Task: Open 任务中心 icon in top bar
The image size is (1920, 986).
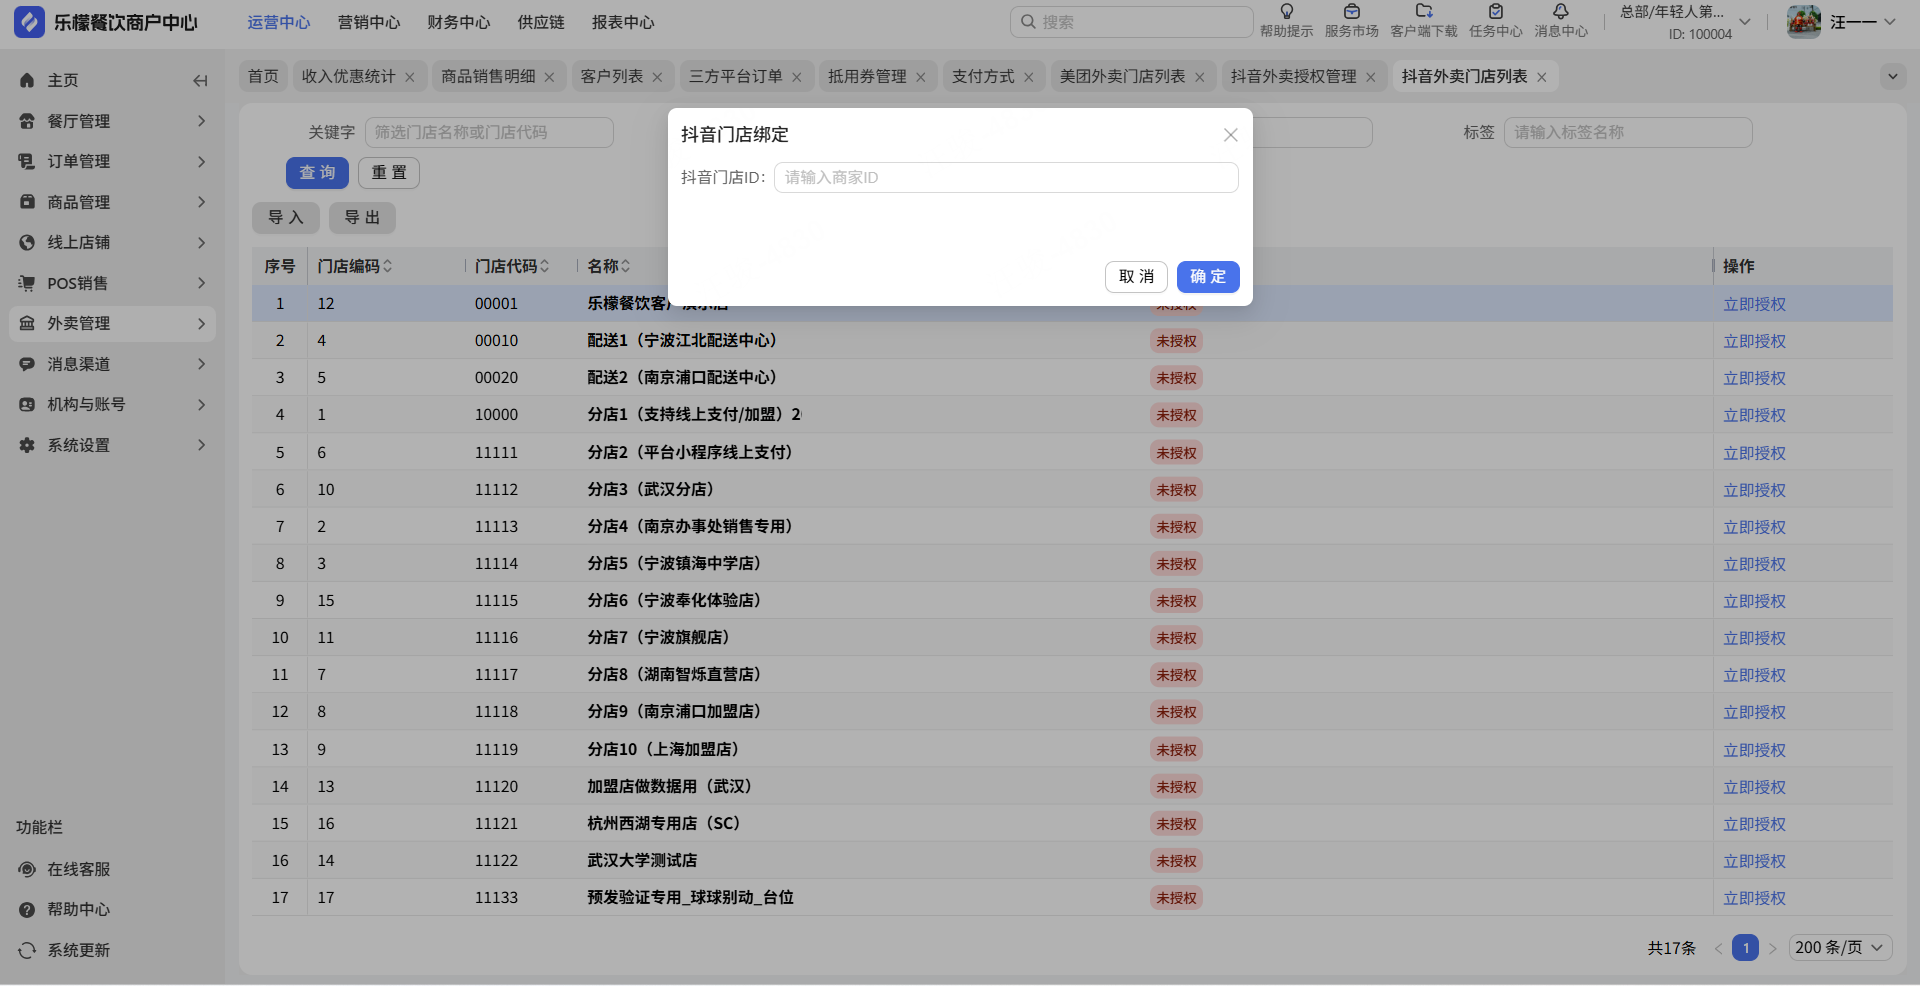Action: coord(1496,12)
